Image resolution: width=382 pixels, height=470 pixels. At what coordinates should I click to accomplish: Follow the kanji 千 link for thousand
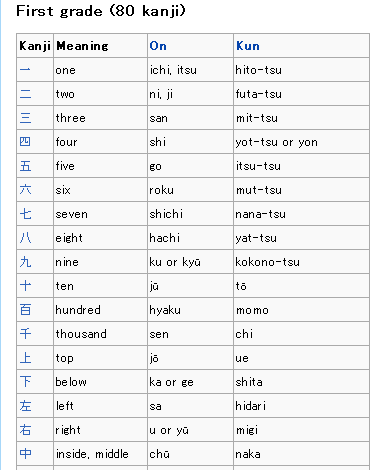click(25, 334)
